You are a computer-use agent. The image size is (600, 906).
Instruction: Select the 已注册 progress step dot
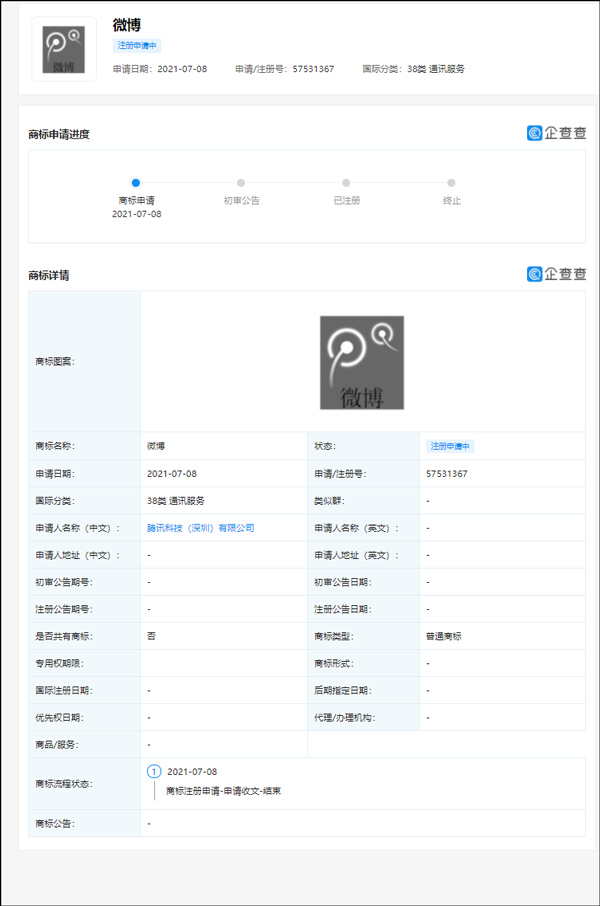(346, 183)
